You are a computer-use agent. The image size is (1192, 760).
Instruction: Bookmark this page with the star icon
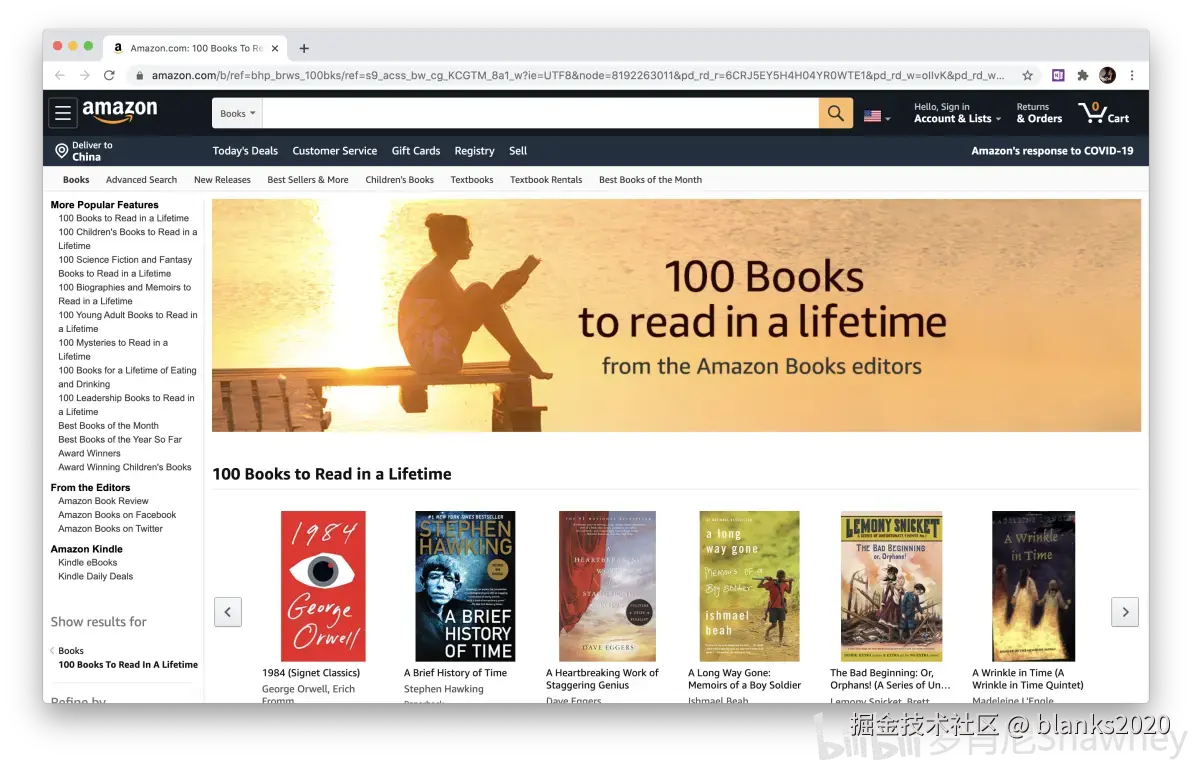point(1028,75)
